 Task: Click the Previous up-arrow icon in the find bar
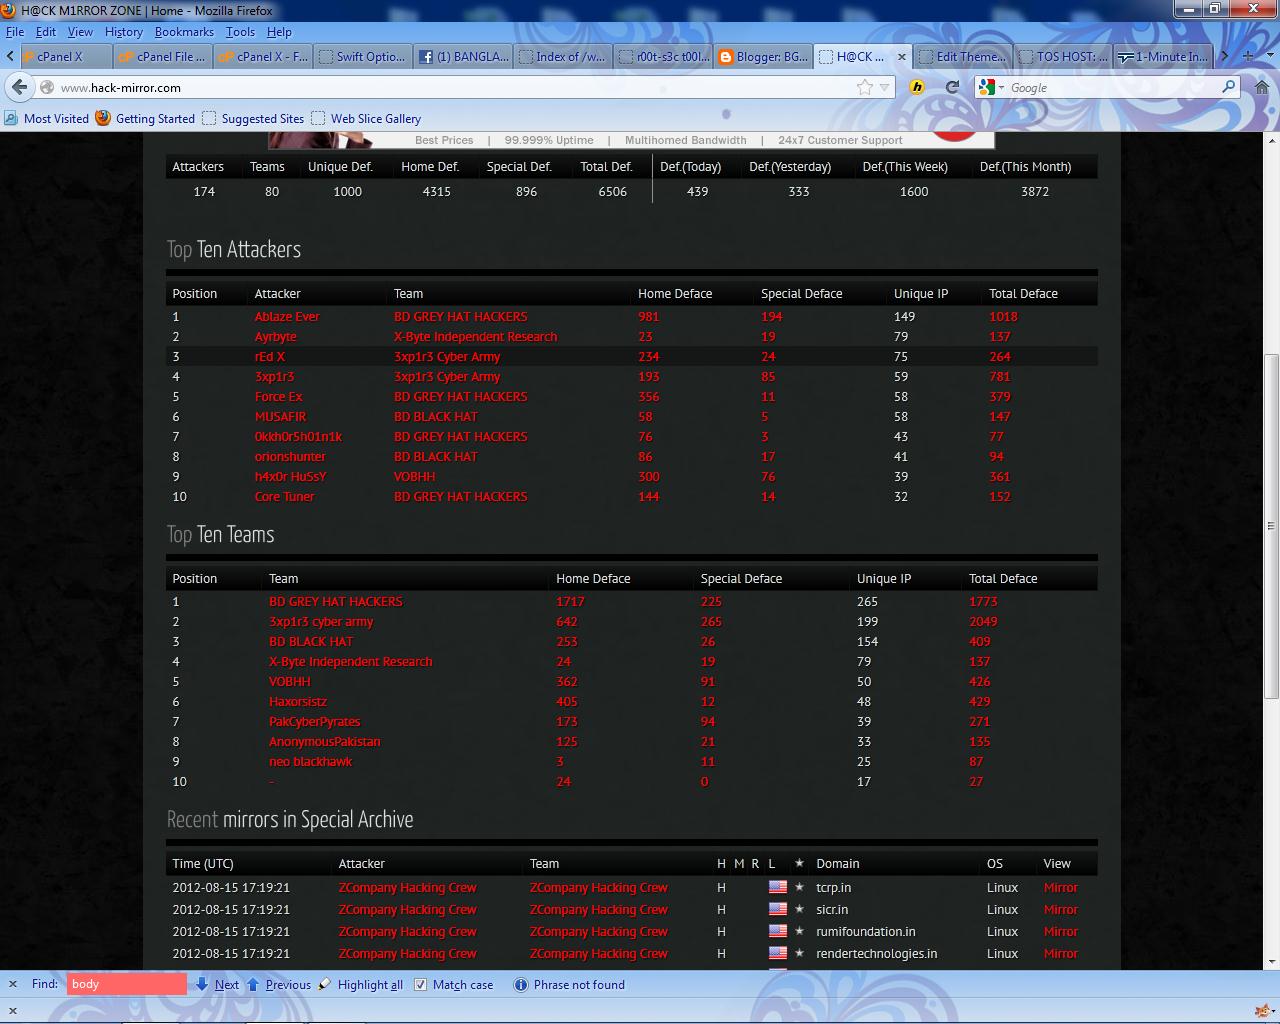click(x=254, y=984)
